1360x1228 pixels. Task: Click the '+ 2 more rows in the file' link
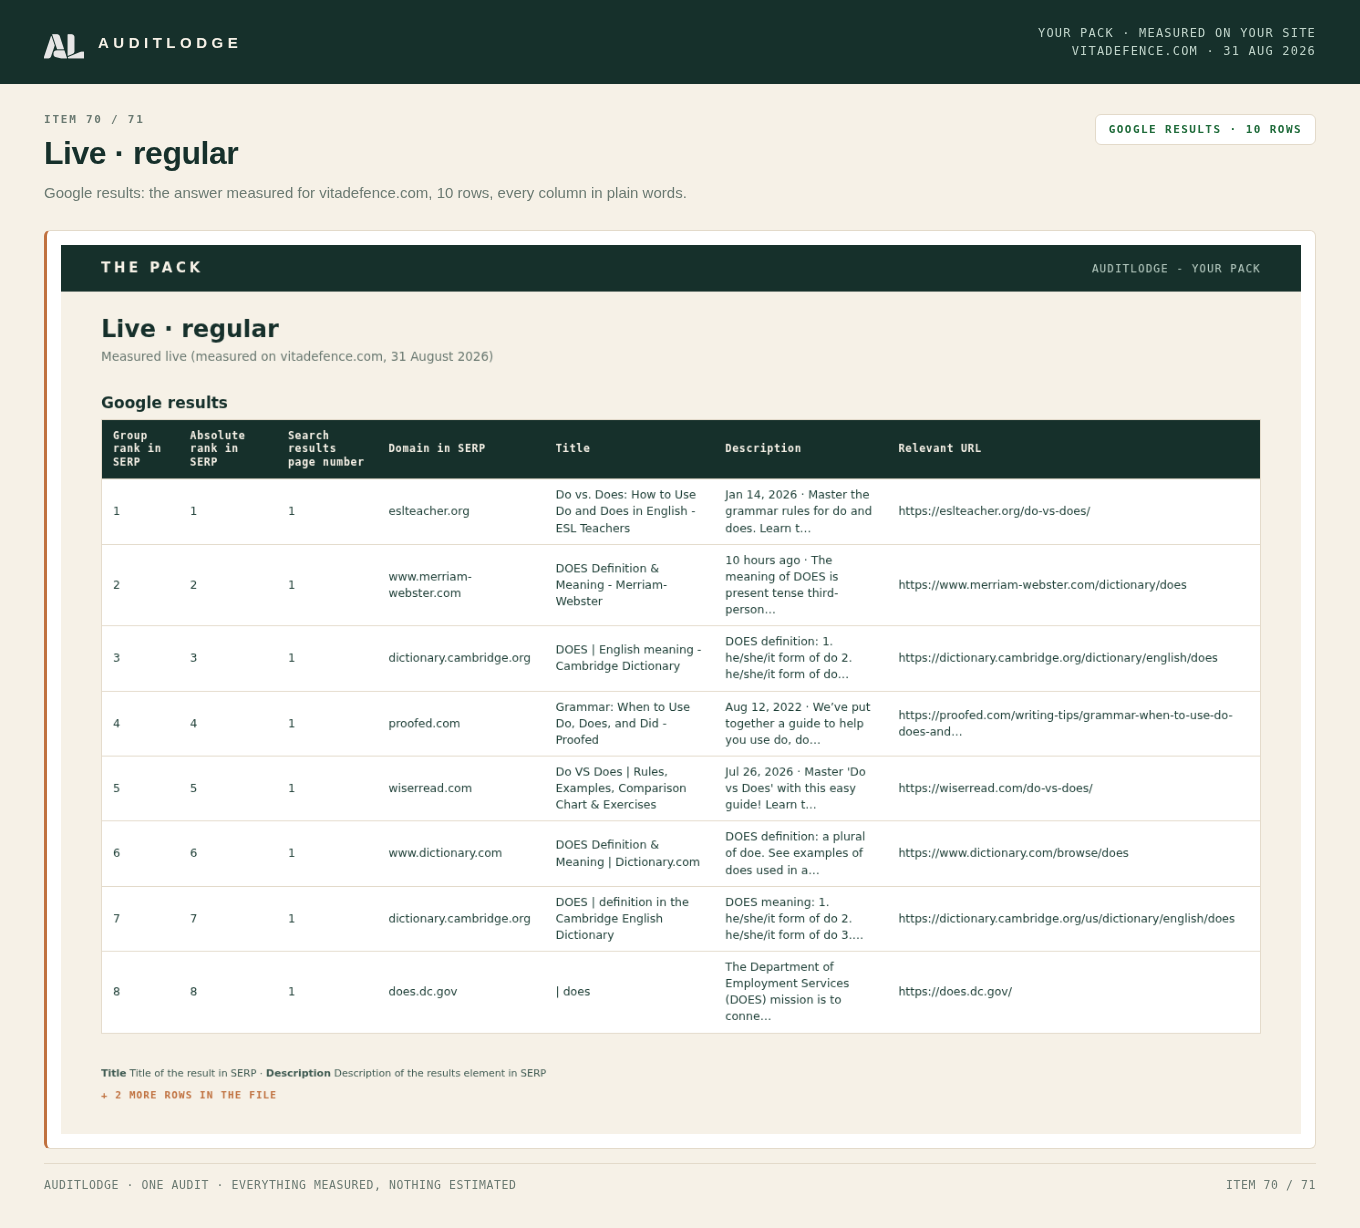[x=189, y=1095]
